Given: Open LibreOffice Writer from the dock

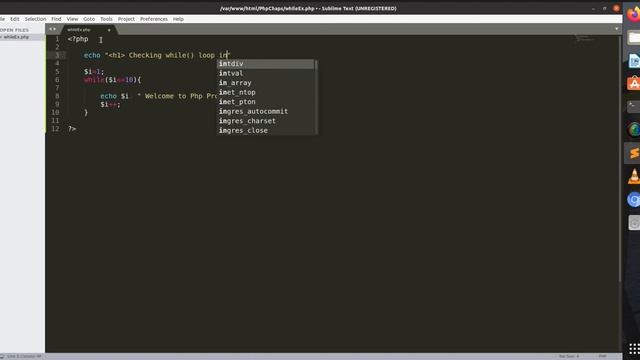Looking at the screenshot, I should (x=634, y=61).
